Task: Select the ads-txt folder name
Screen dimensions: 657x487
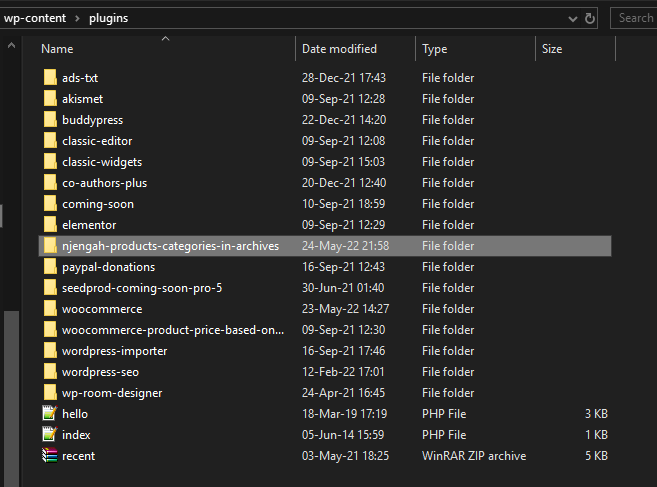Action: [x=80, y=78]
